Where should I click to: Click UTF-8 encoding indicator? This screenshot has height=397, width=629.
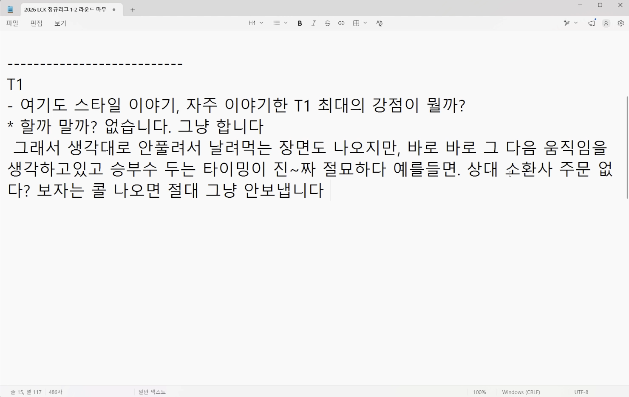pos(581,392)
